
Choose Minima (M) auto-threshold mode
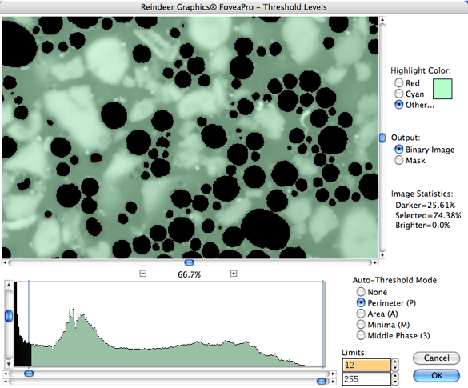click(x=361, y=324)
